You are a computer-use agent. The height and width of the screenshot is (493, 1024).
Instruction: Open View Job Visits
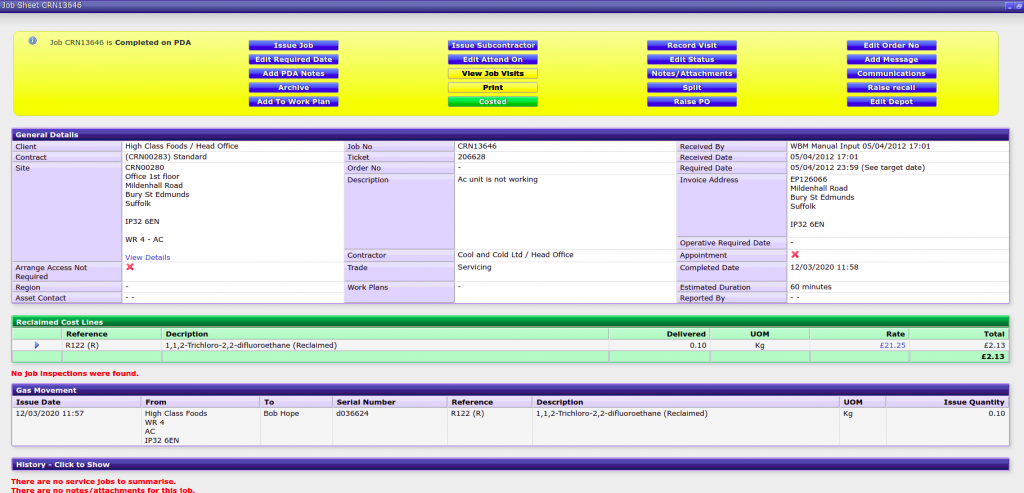click(x=492, y=74)
